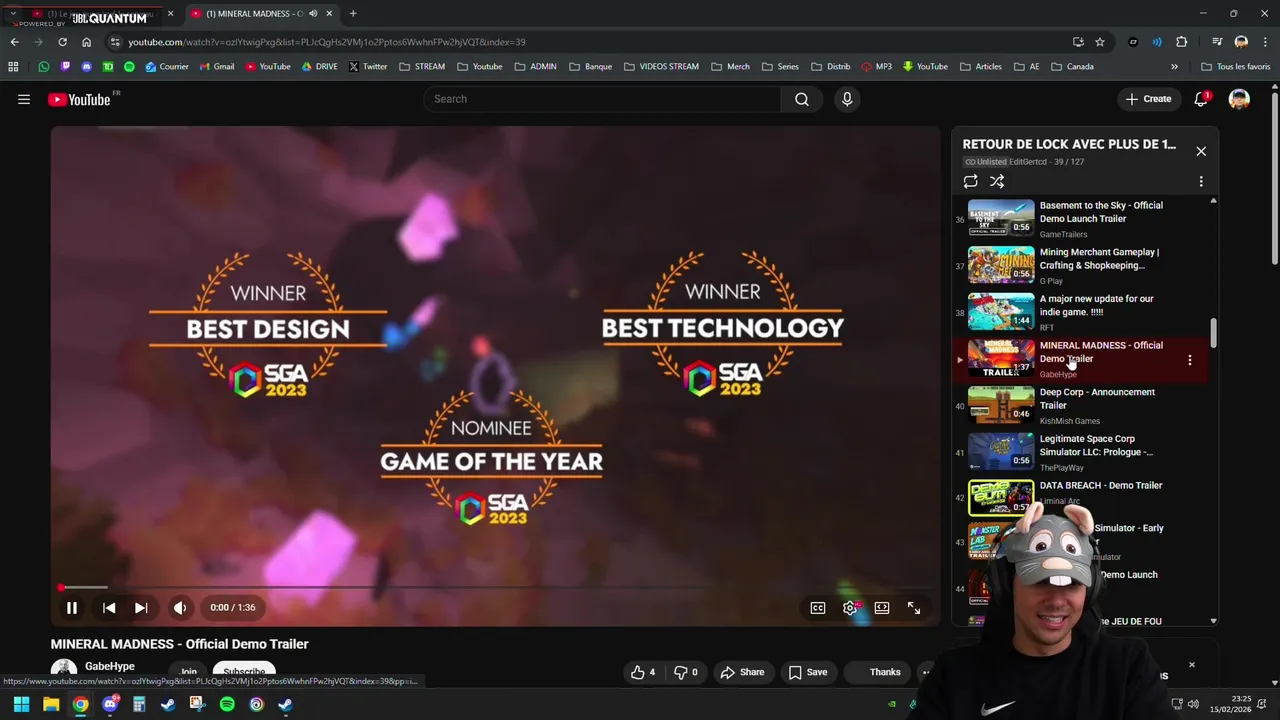
Task: Expand the ADMIN bookmarks folder
Action: pos(535,67)
